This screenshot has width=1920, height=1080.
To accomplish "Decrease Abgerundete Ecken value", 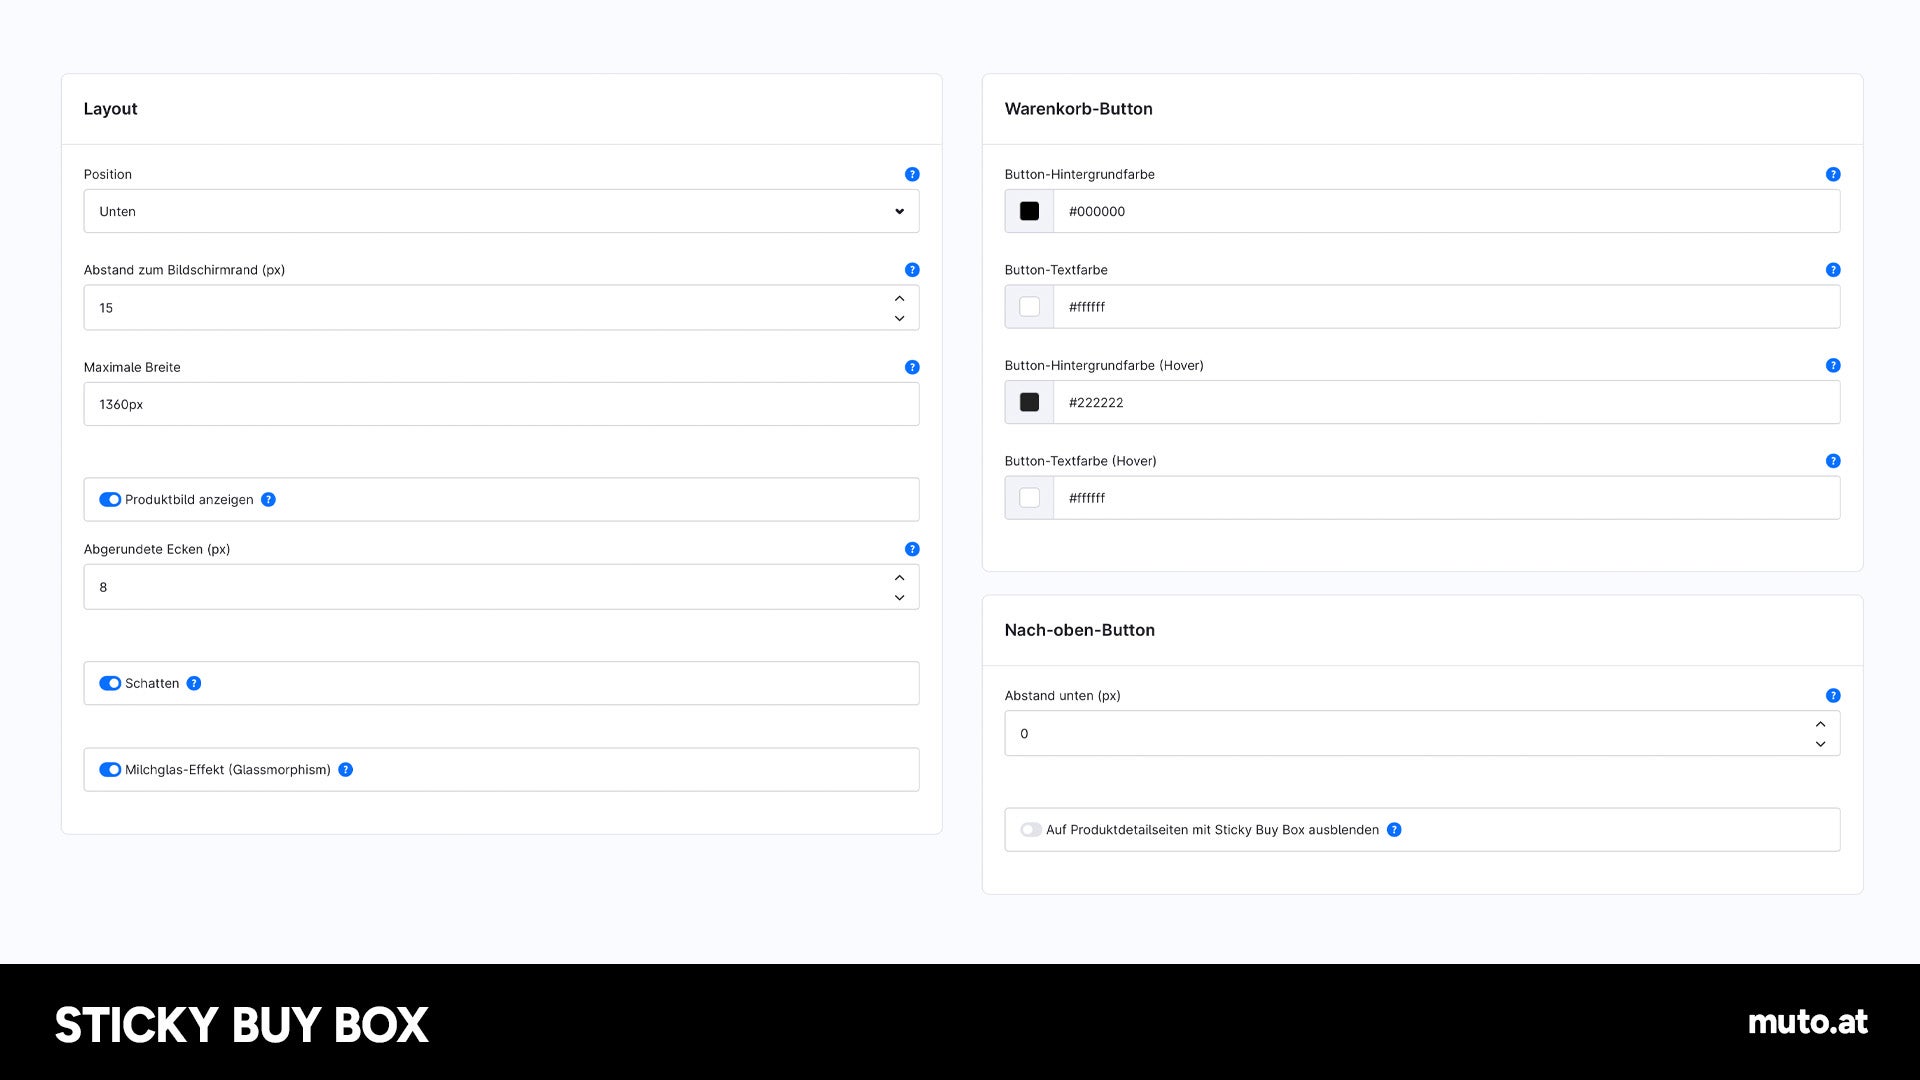I will 899,597.
